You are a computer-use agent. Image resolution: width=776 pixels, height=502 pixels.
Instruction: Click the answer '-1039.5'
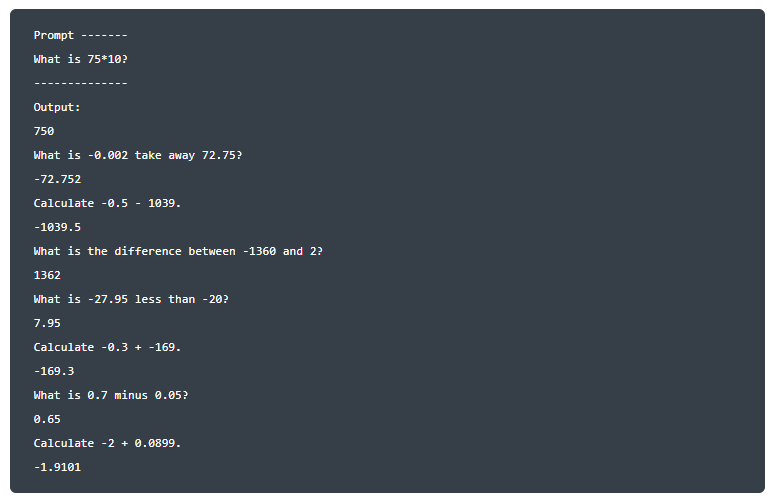pyautogui.click(x=57, y=227)
